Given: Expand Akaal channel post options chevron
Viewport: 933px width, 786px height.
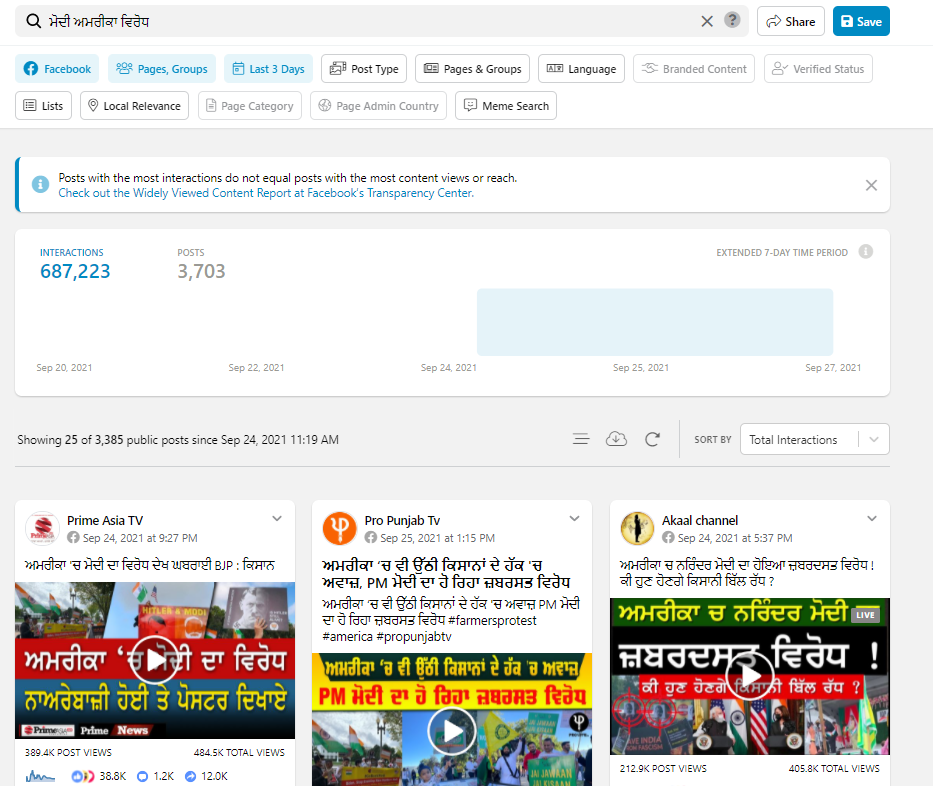Looking at the screenshot, I should pyautogui.click(x=872, y=519).
